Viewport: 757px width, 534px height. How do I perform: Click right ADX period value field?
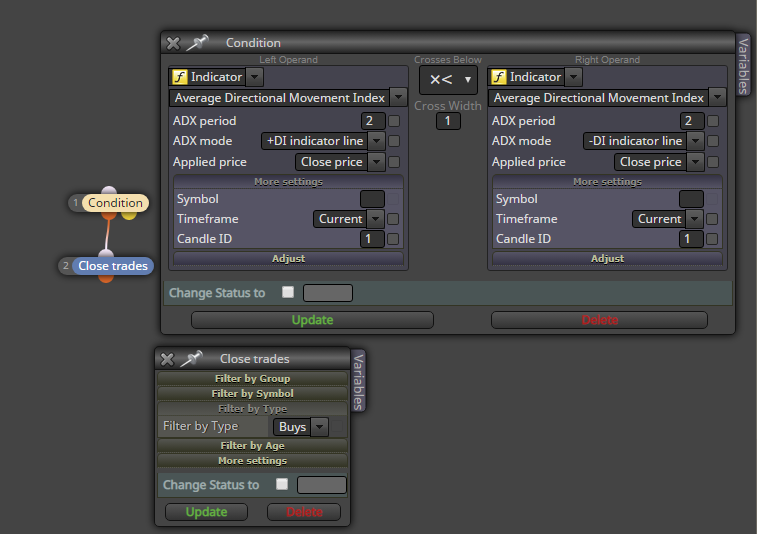click(692, 121)
